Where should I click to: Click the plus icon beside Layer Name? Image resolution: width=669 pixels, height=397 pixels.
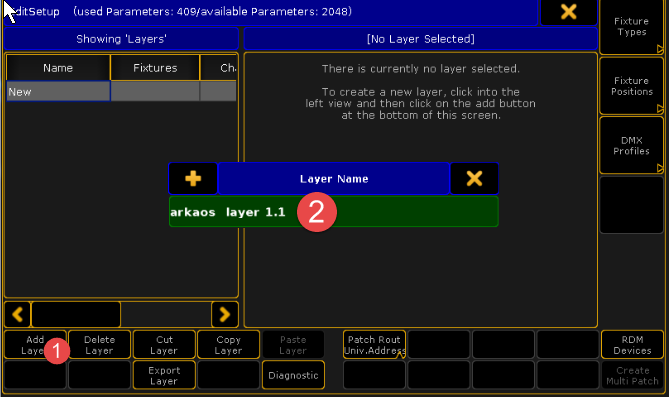click(x=193, y=178)
